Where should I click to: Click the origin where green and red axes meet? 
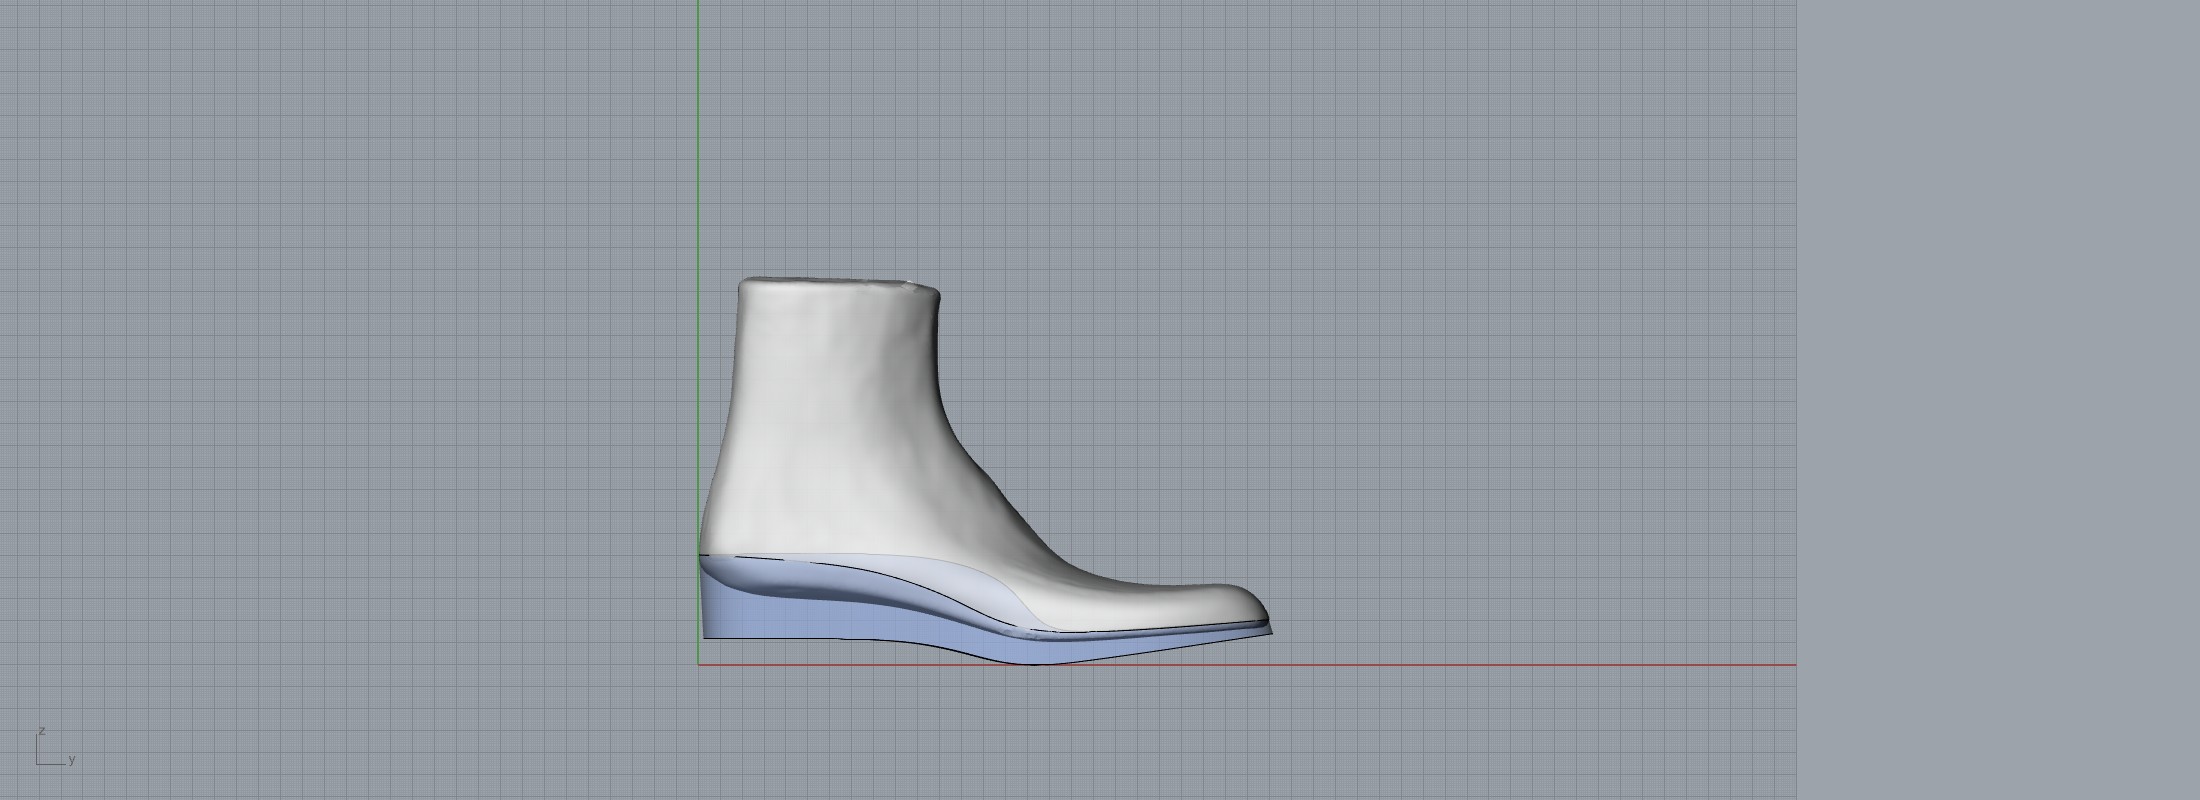pos(698,664)
